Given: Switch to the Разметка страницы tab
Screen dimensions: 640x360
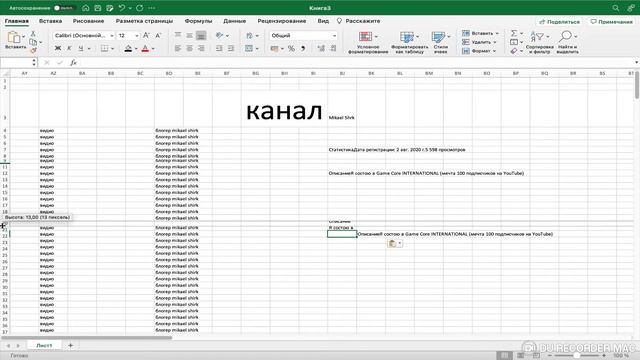Looking at the screenshot, I should click(x=144, y=21).
